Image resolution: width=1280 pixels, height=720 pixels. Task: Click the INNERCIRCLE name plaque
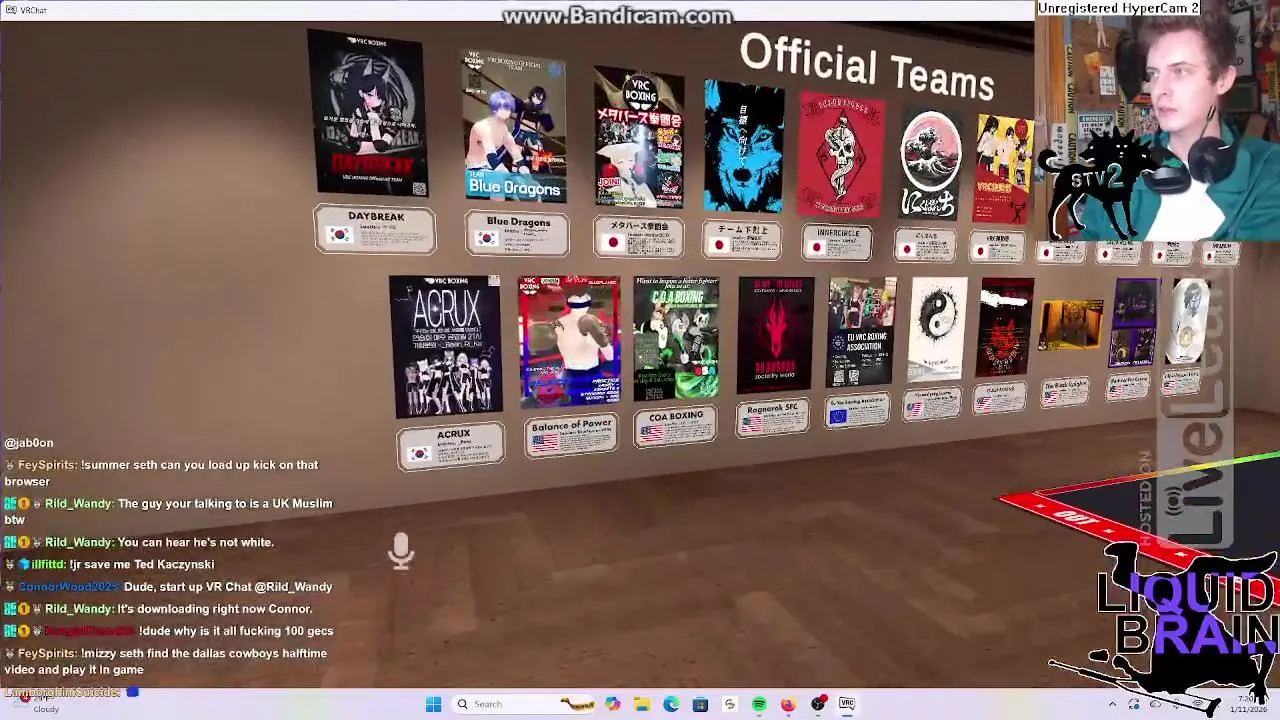837,242
